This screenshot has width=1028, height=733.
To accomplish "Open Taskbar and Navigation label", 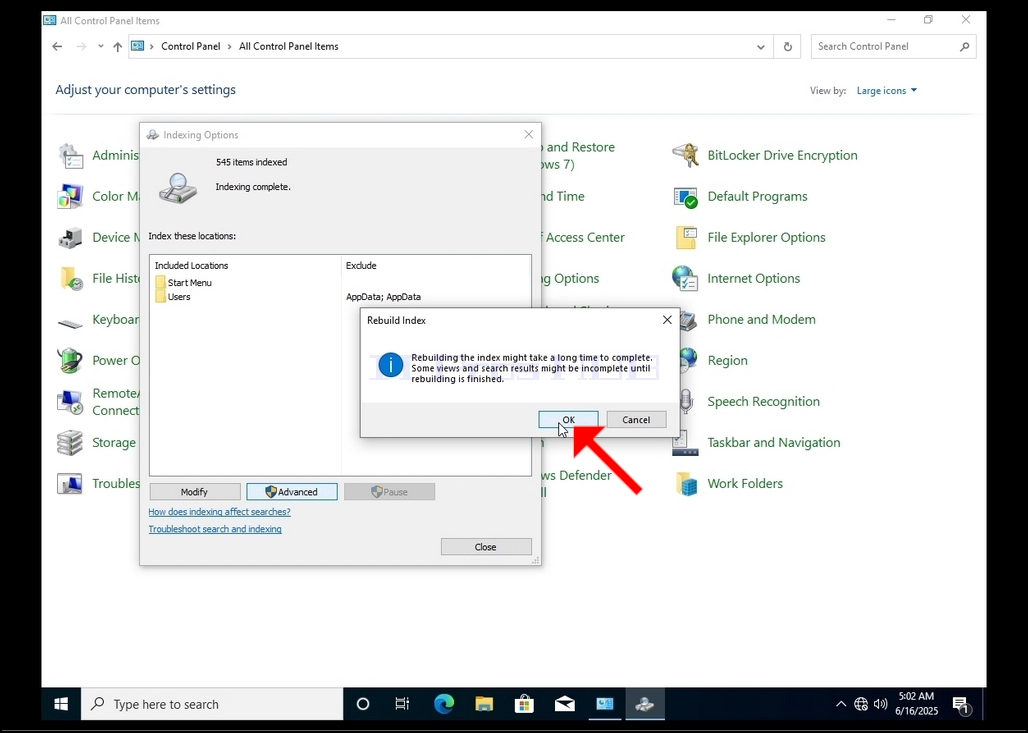I will (x=774, y=443).
